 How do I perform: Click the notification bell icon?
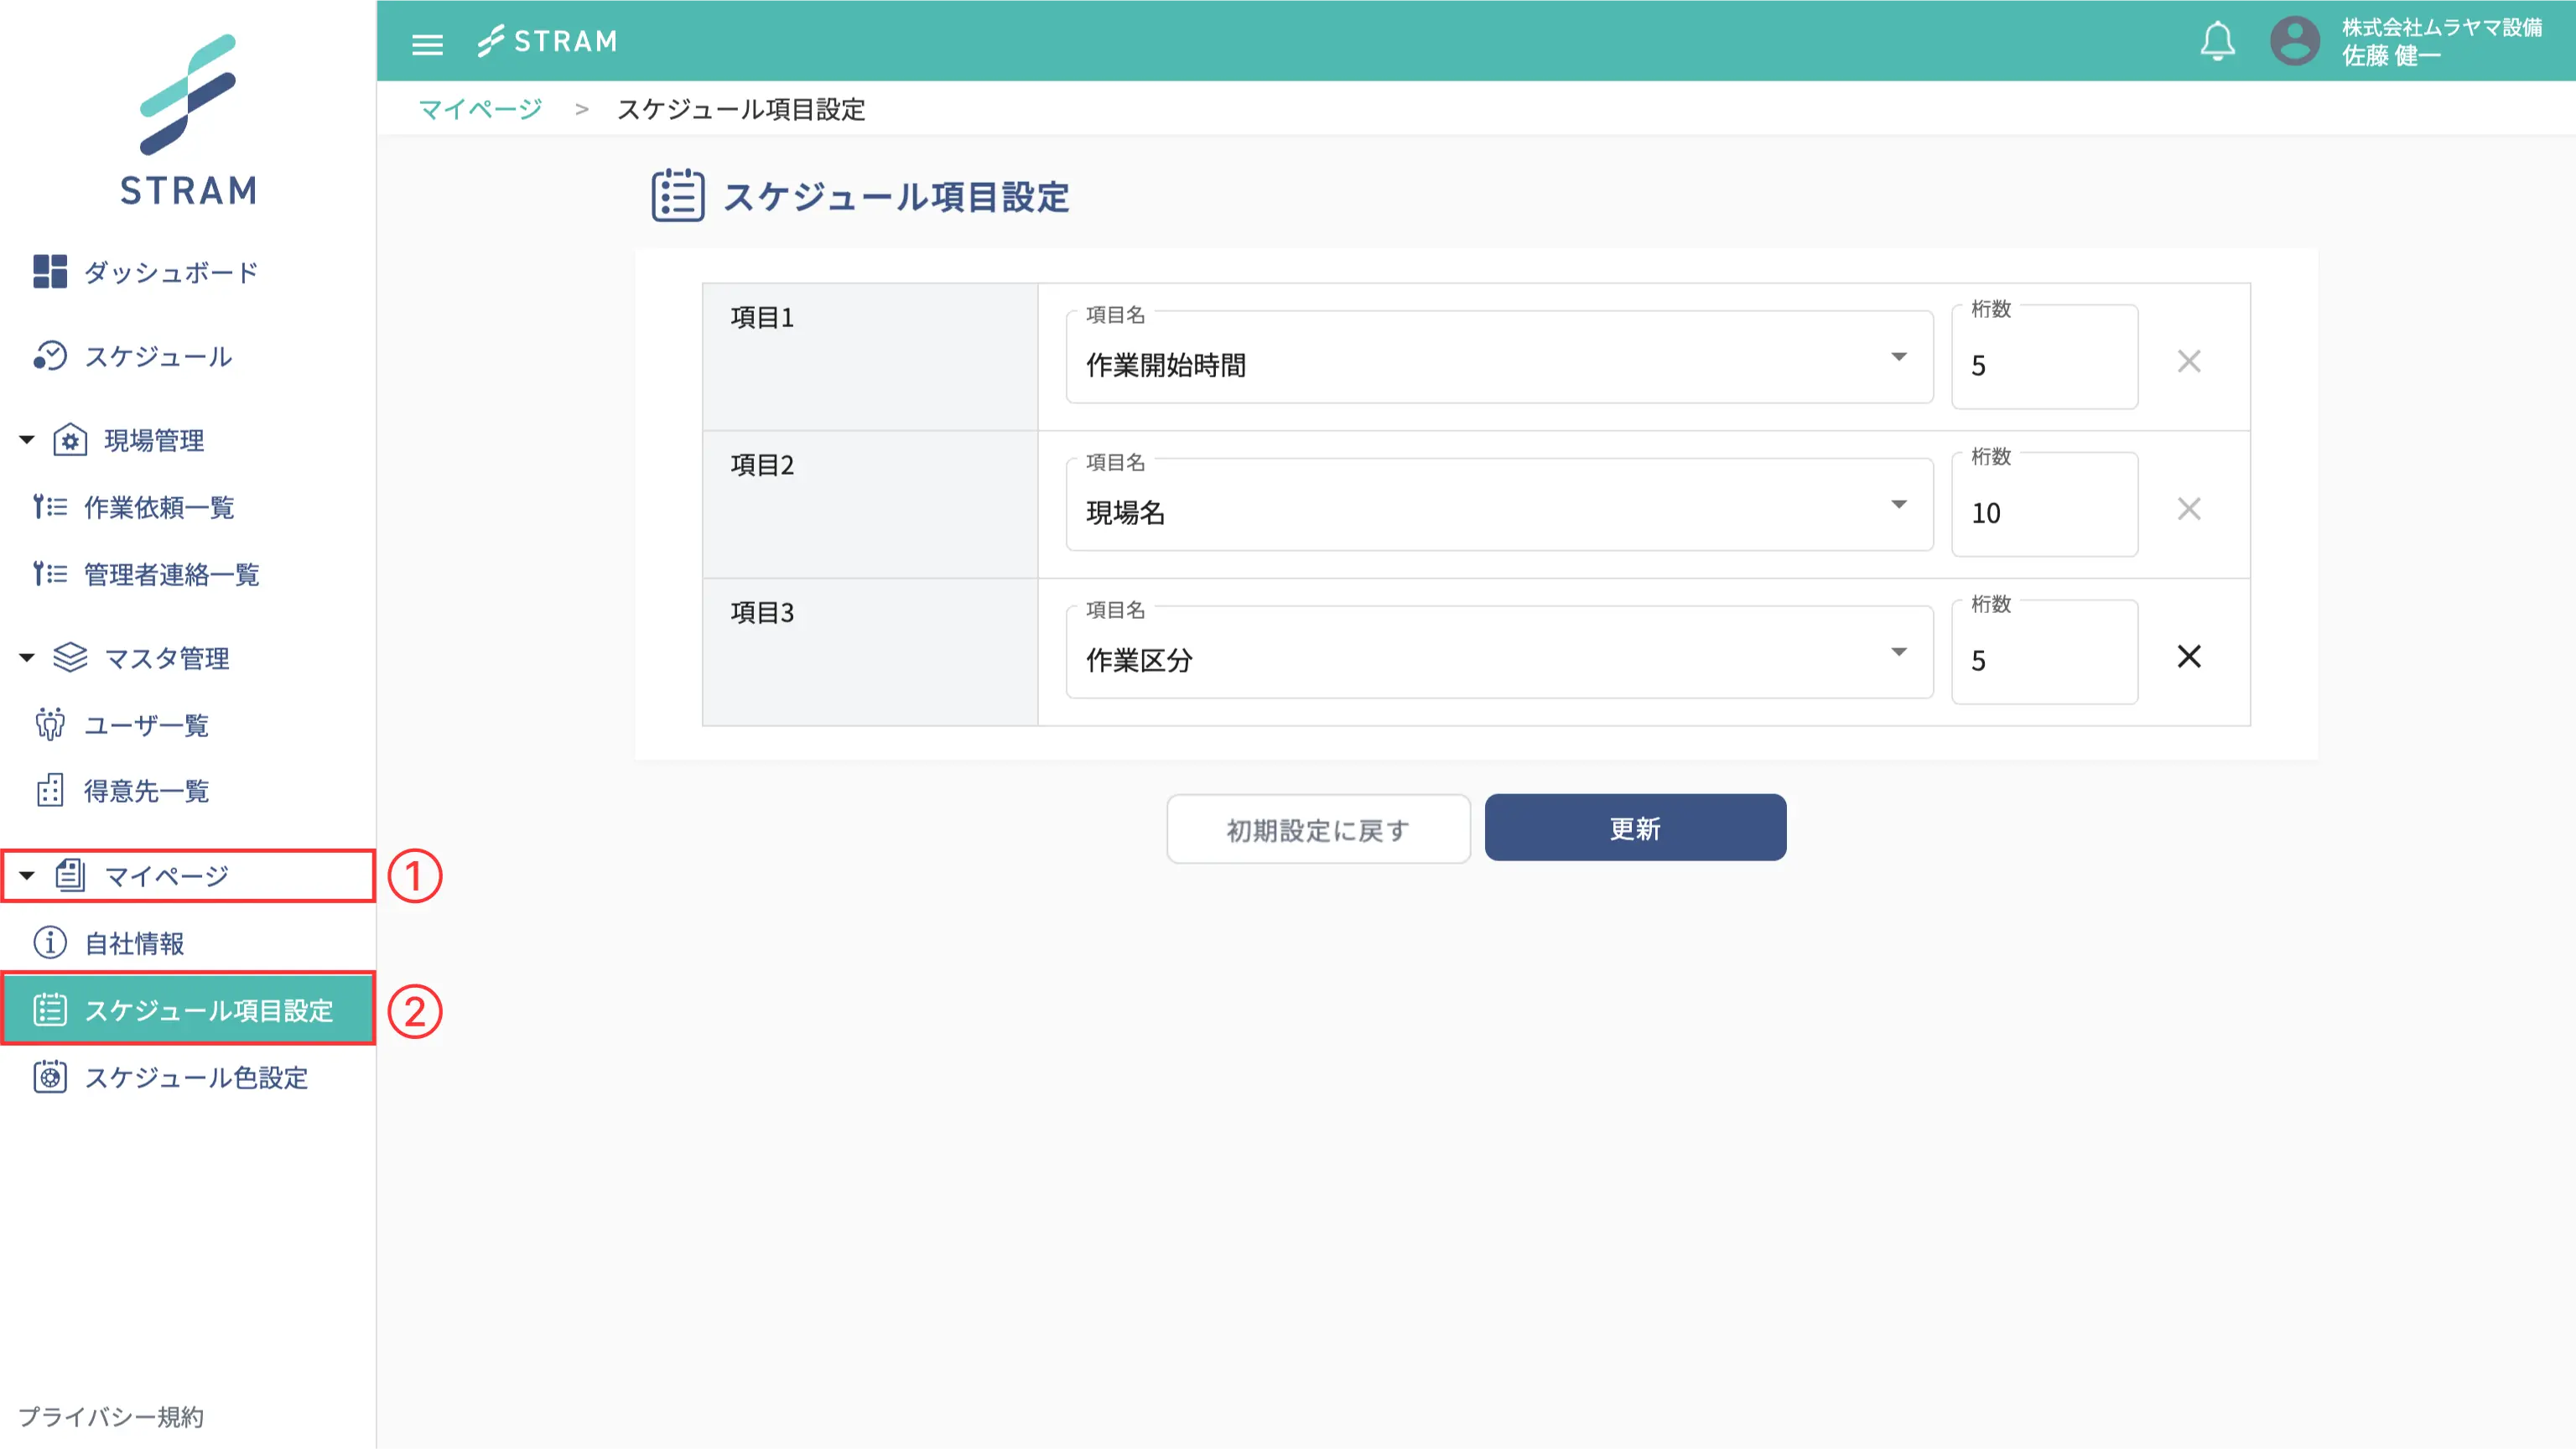[2217, 40]
